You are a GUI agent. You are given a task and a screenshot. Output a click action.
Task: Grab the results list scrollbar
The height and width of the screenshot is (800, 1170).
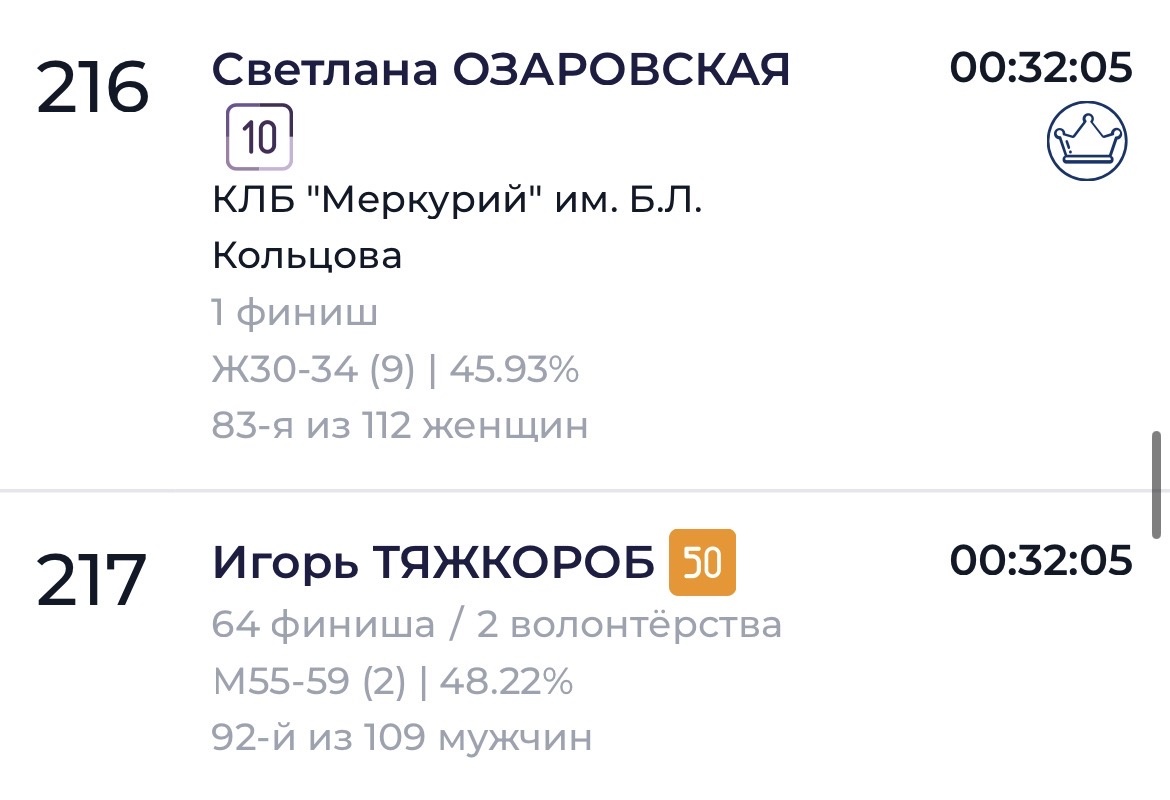[1157, 485]
